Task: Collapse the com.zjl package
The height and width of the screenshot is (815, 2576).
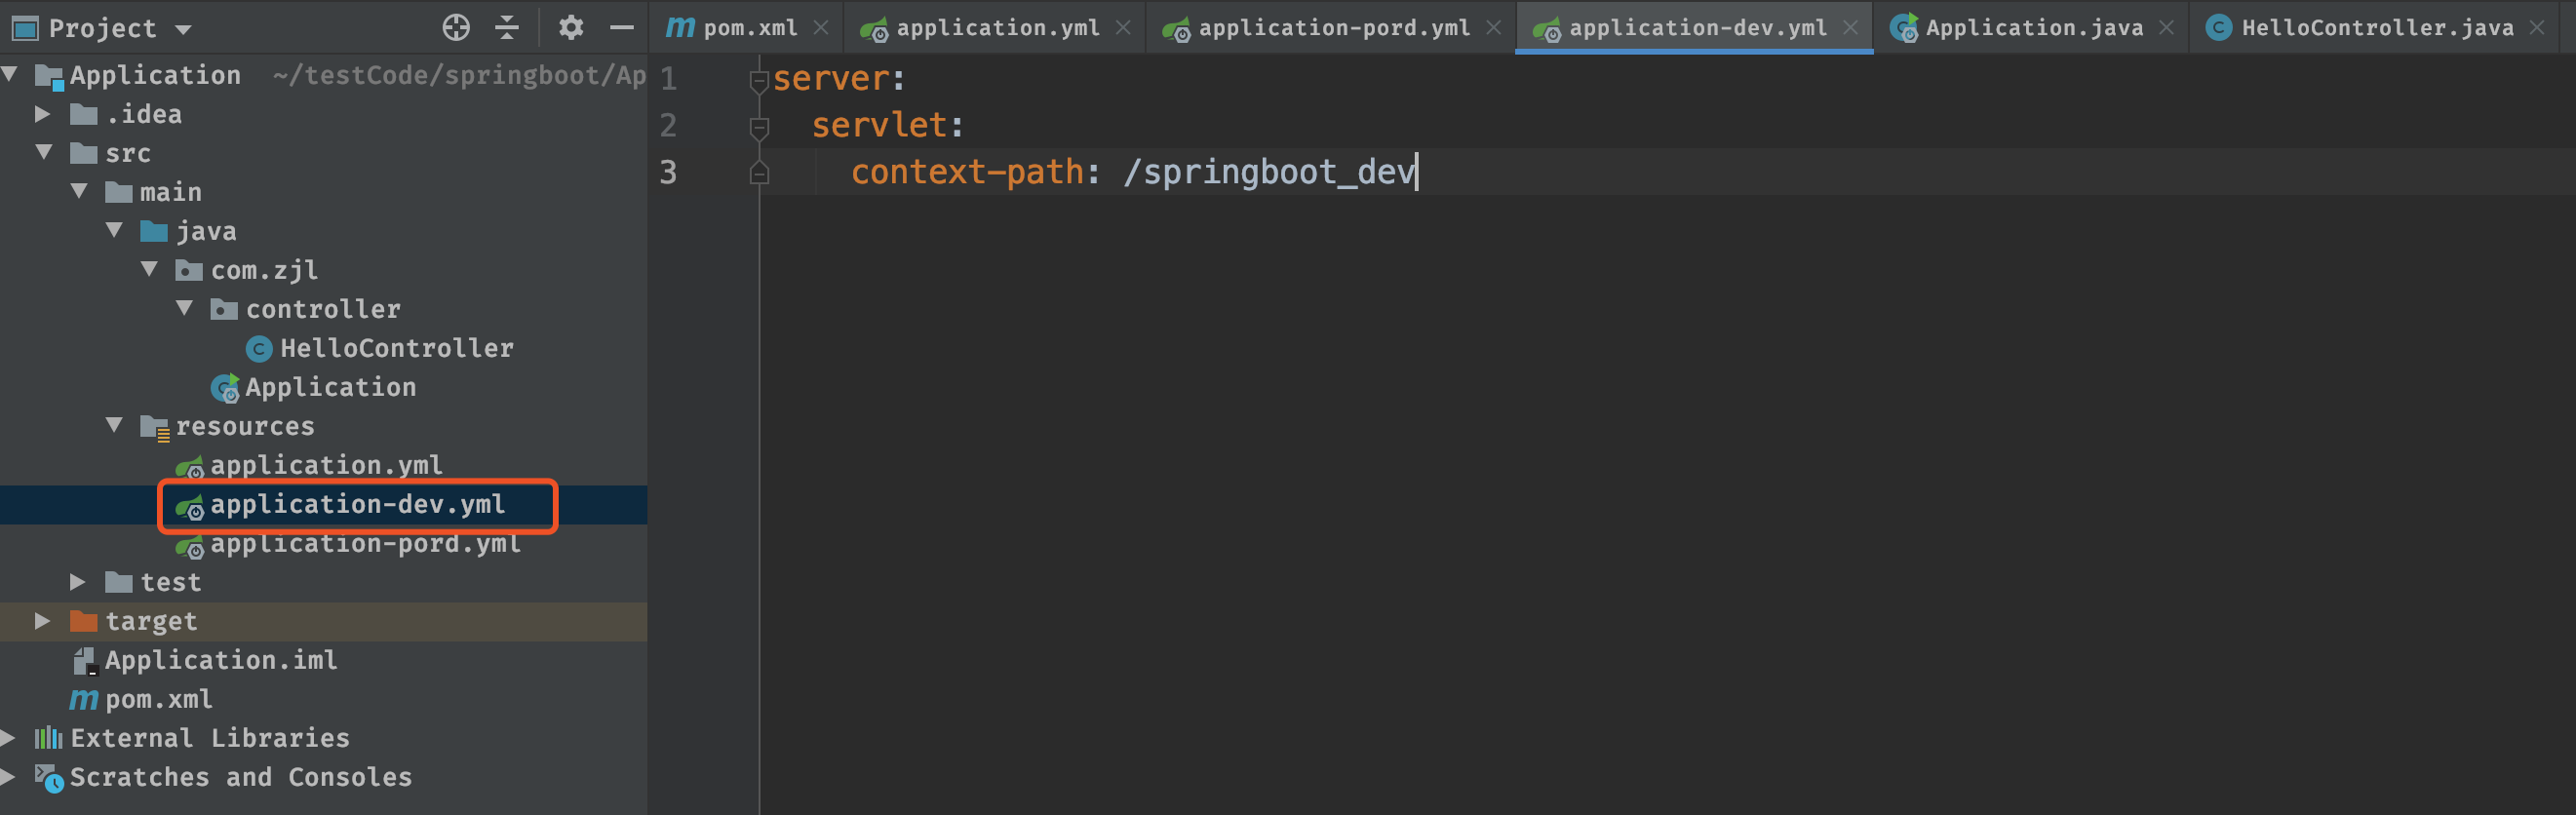Action: pyautogui.click(x=149, y=269)
